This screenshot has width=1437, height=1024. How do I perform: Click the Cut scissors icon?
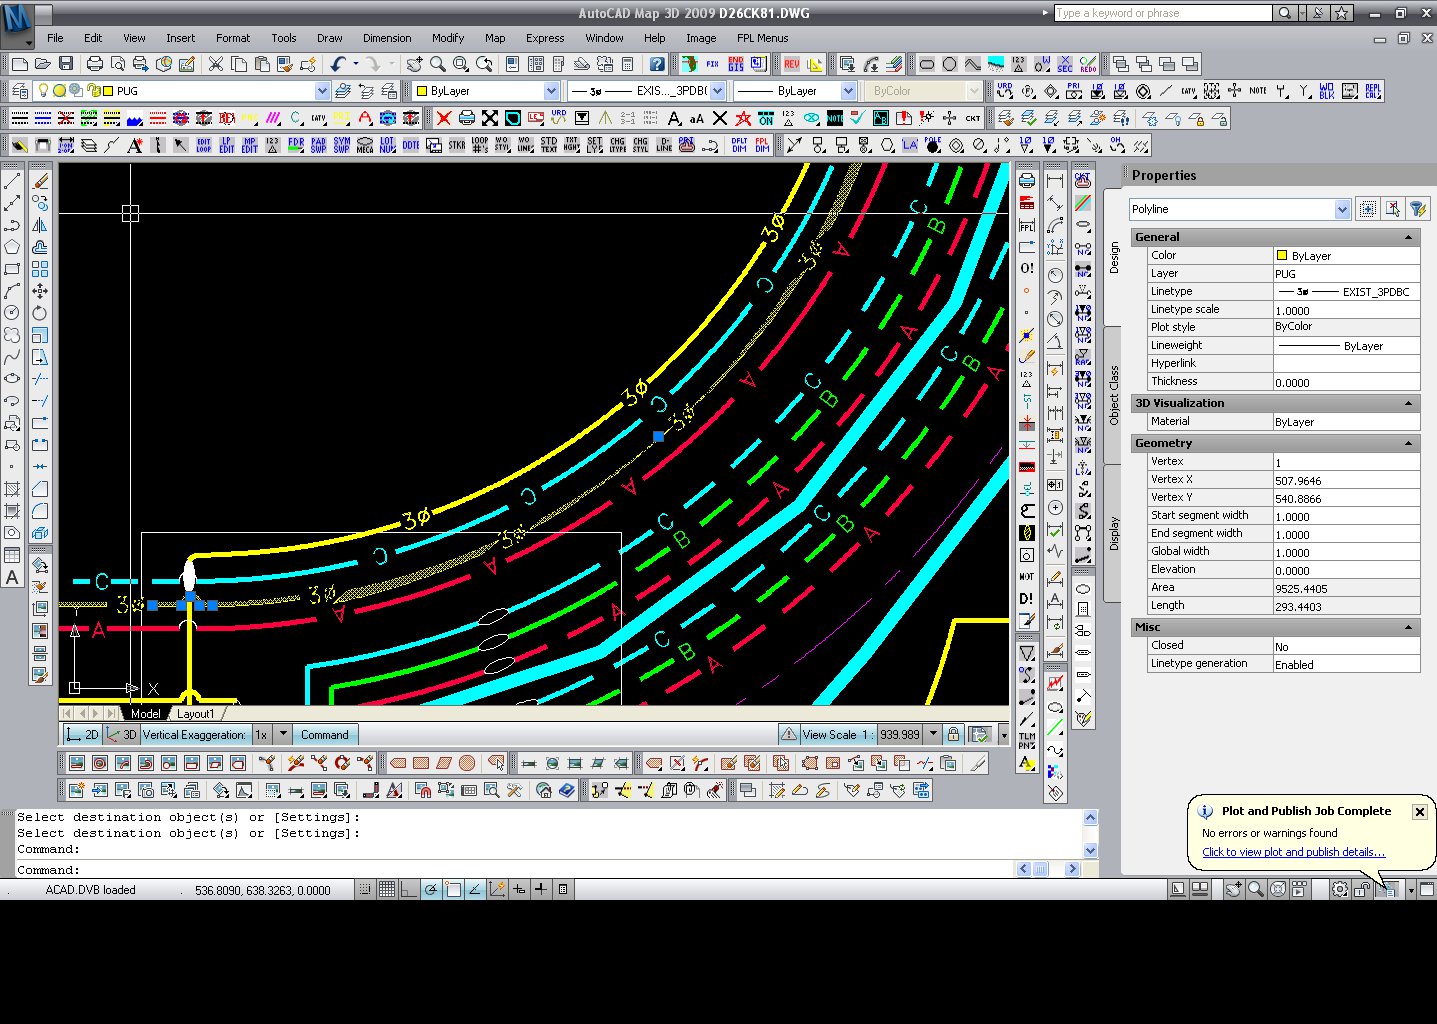pos(215,64)
